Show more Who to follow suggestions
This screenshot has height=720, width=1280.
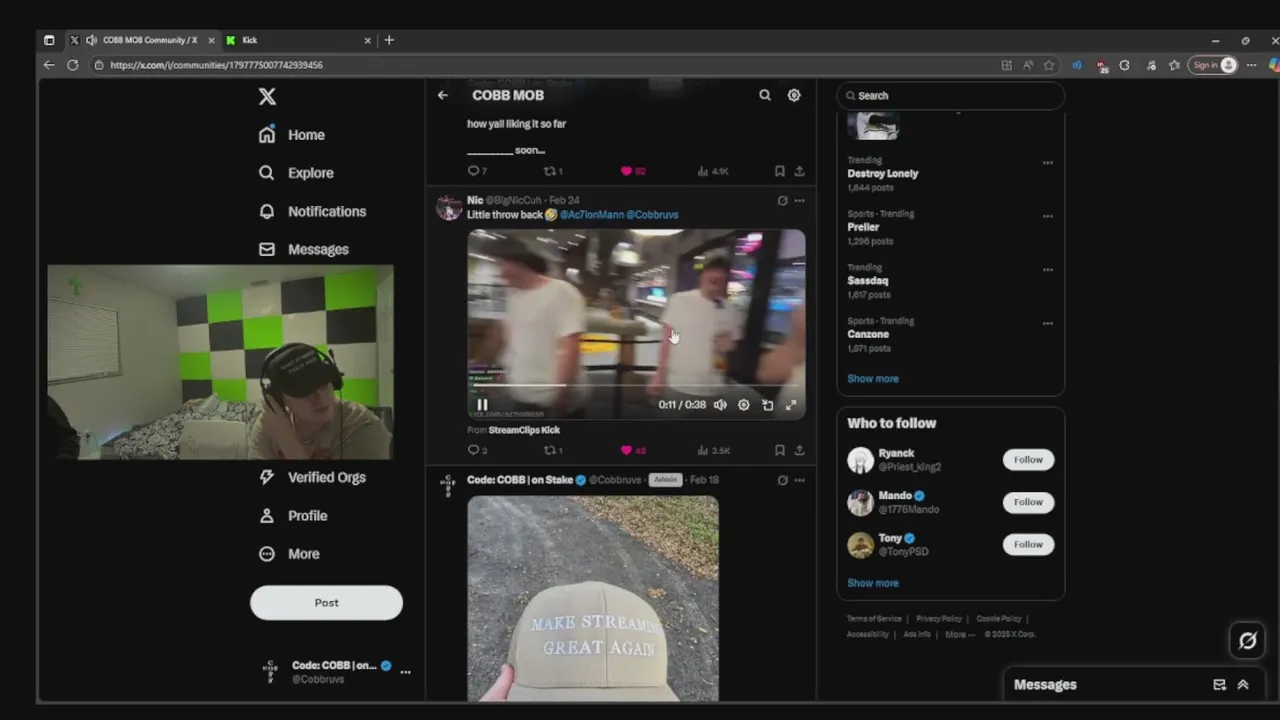click(873, 583)
